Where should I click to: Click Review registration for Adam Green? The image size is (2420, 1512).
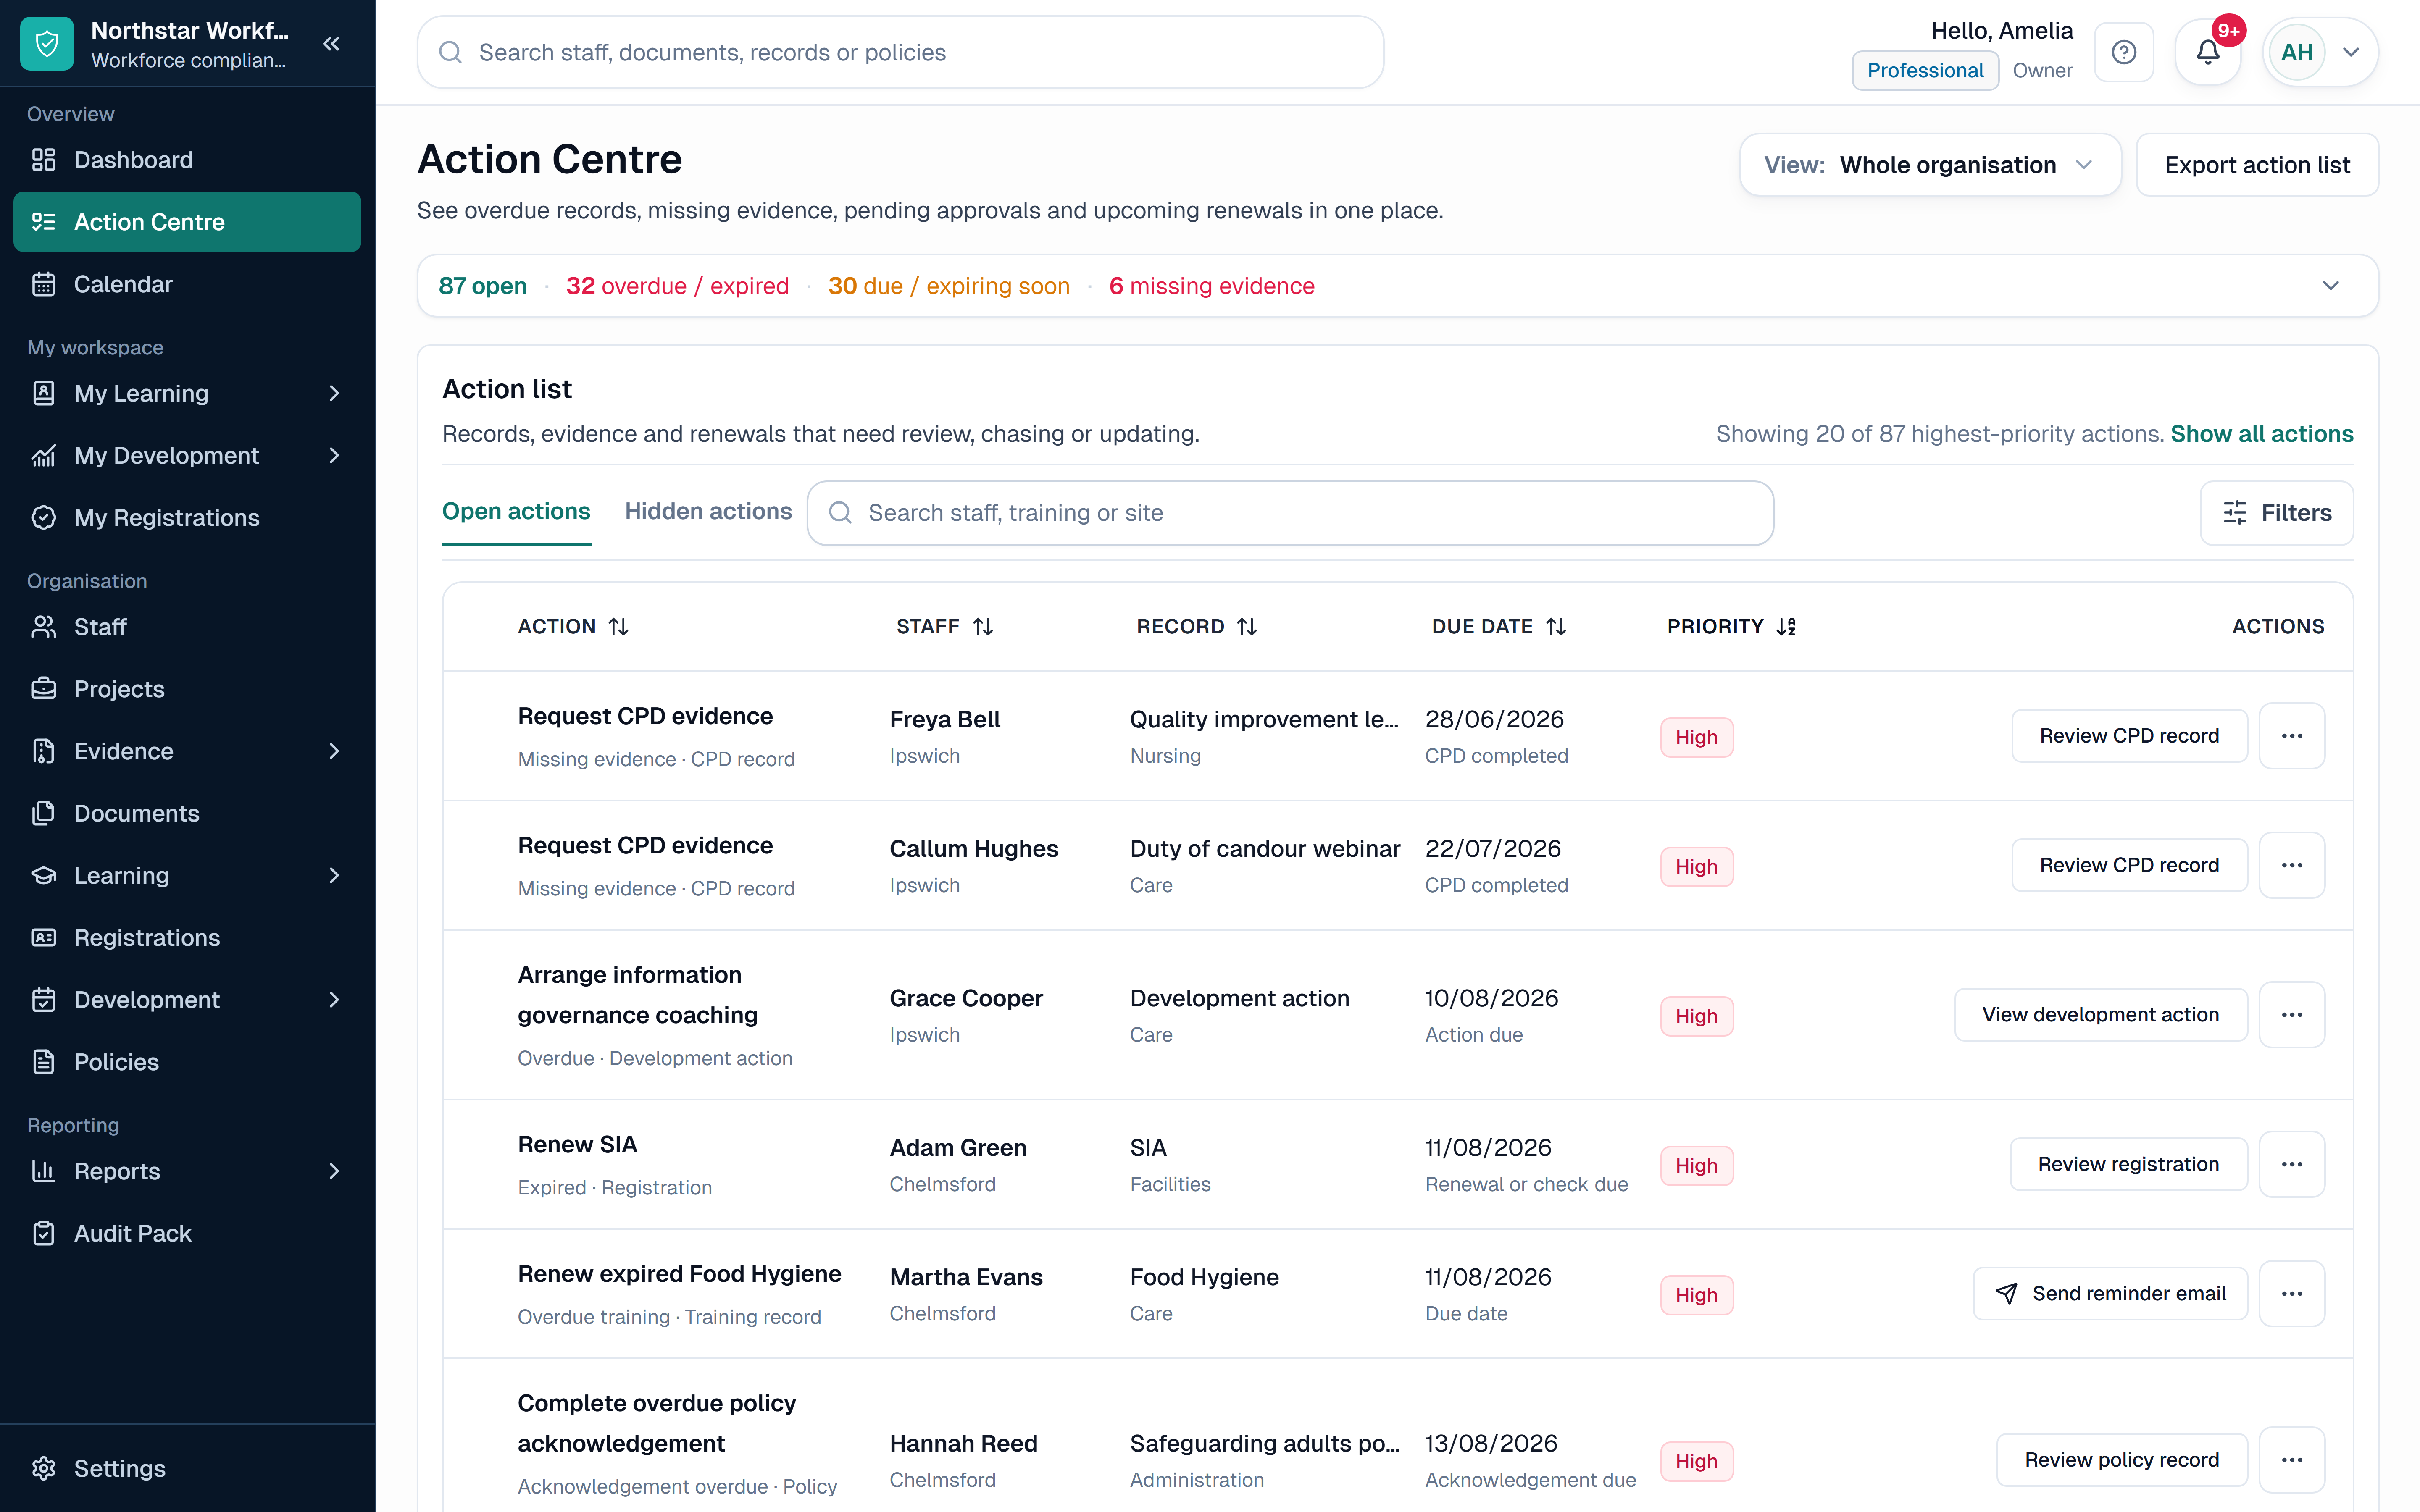pyautogui.click(x=2128, y=1164)
